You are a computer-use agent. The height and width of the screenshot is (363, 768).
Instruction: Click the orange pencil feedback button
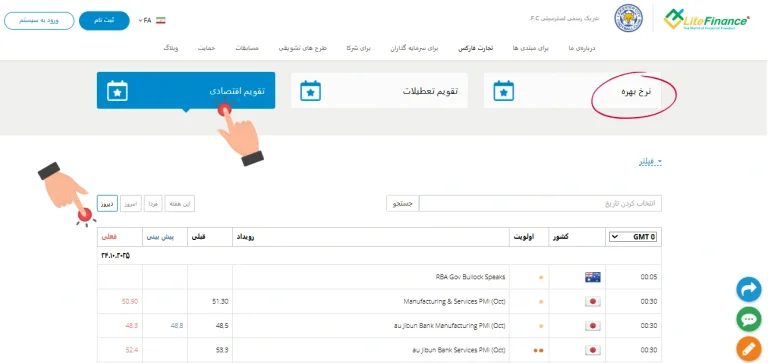point(748,349)
